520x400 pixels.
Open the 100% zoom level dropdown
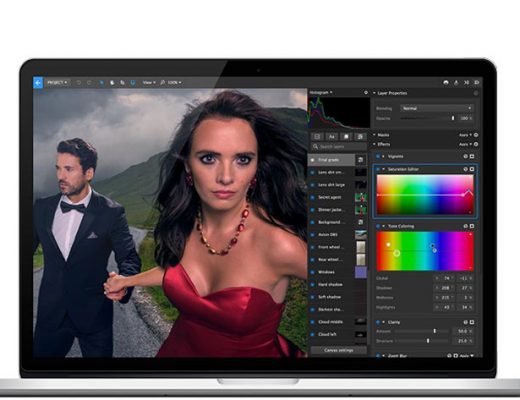pyautogui.click(x=175, y=82)
